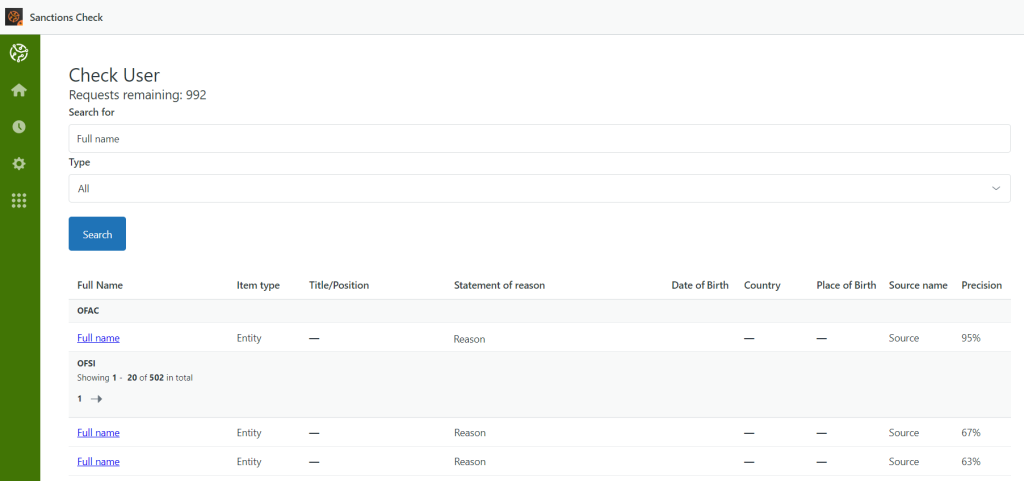
Task: Open the apps grid icon in the sidebar
Action: (19, 201)
